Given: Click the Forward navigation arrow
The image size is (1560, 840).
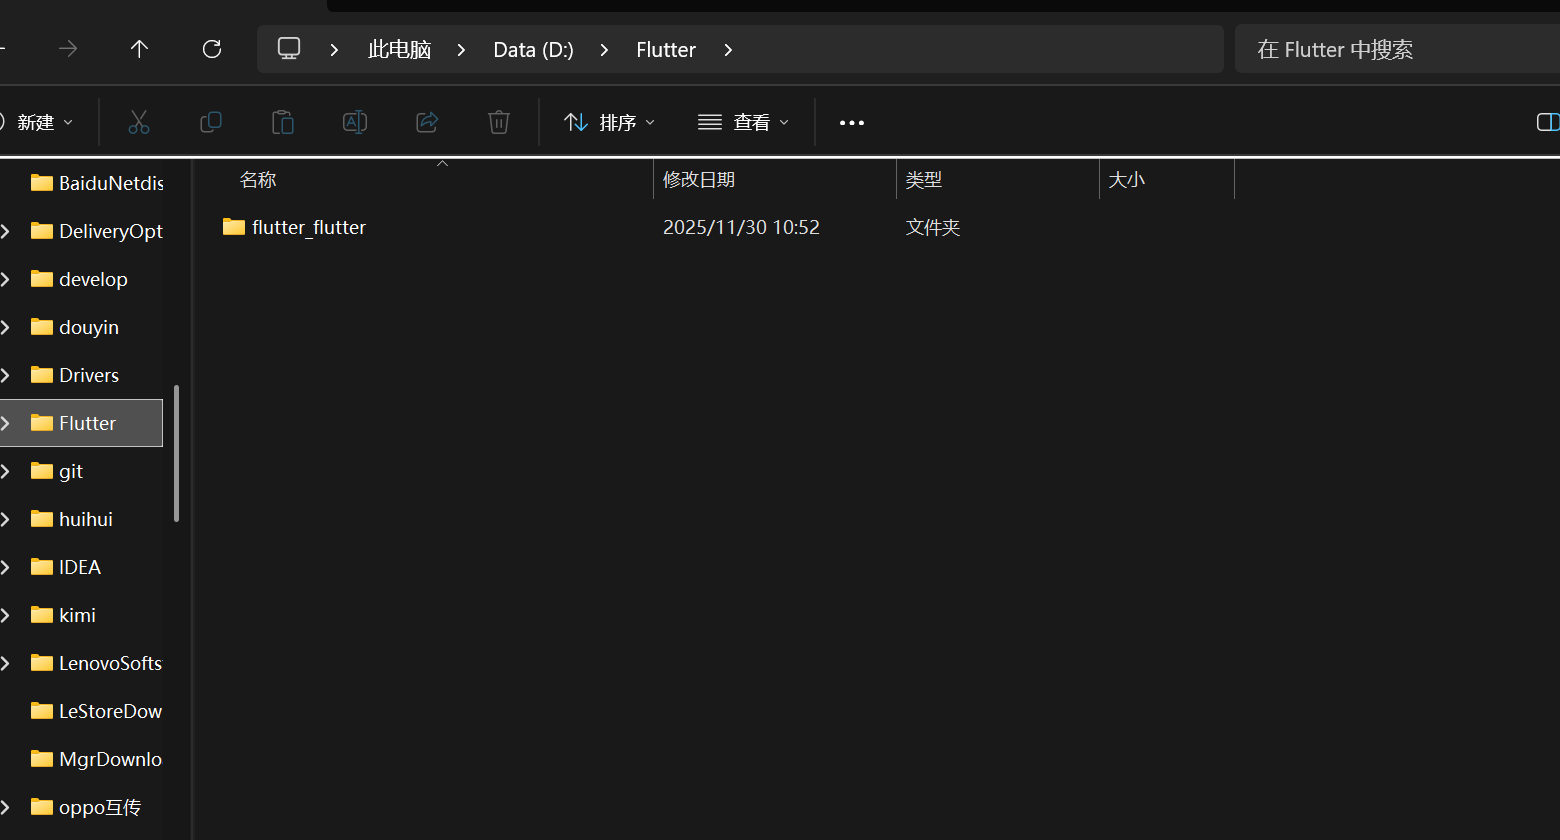Looking at the screenshot, I should point(68,49).
